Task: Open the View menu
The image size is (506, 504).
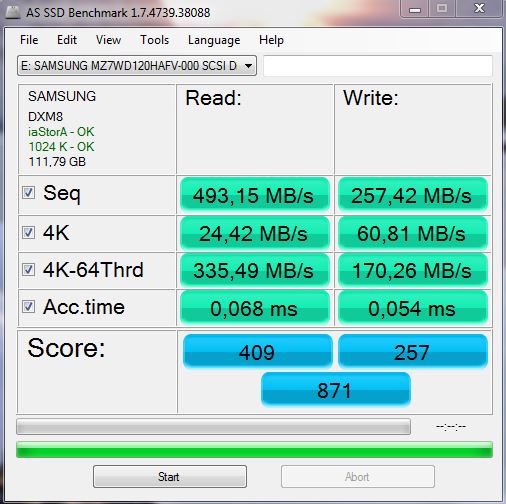Action: 108,40
